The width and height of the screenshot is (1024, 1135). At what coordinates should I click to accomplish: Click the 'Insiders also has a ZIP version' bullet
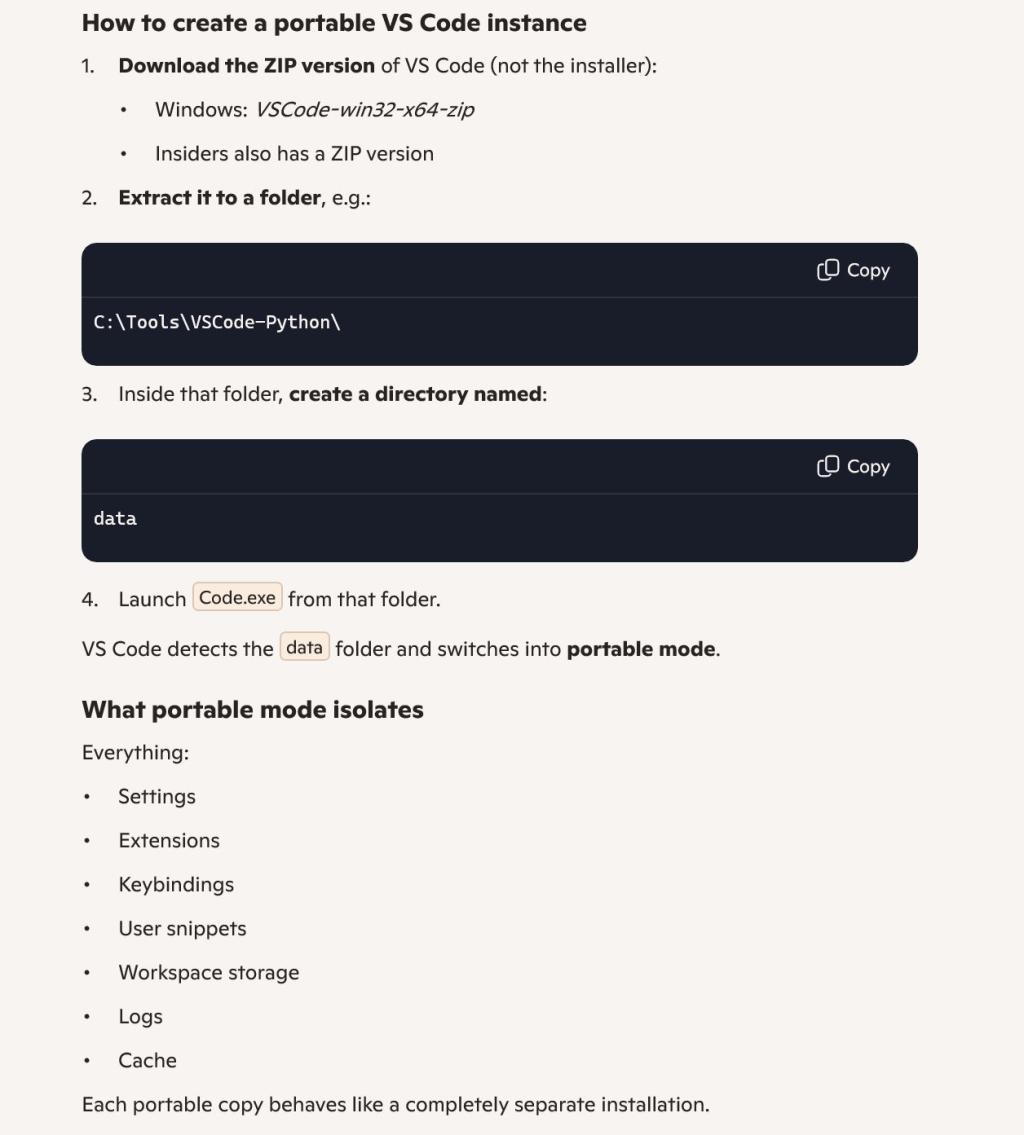pyautogui.click(x=294, y=154)
